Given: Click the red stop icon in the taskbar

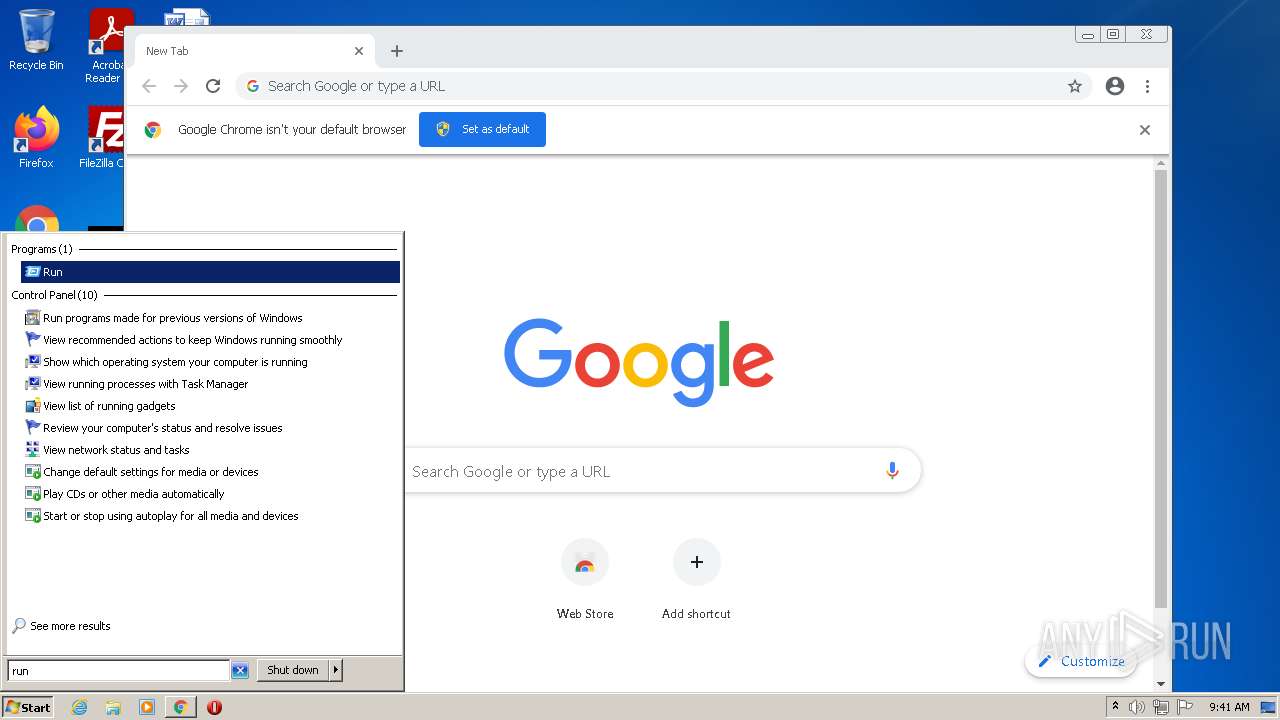Looking at the screenshot, I should click(x=214, y=707).
